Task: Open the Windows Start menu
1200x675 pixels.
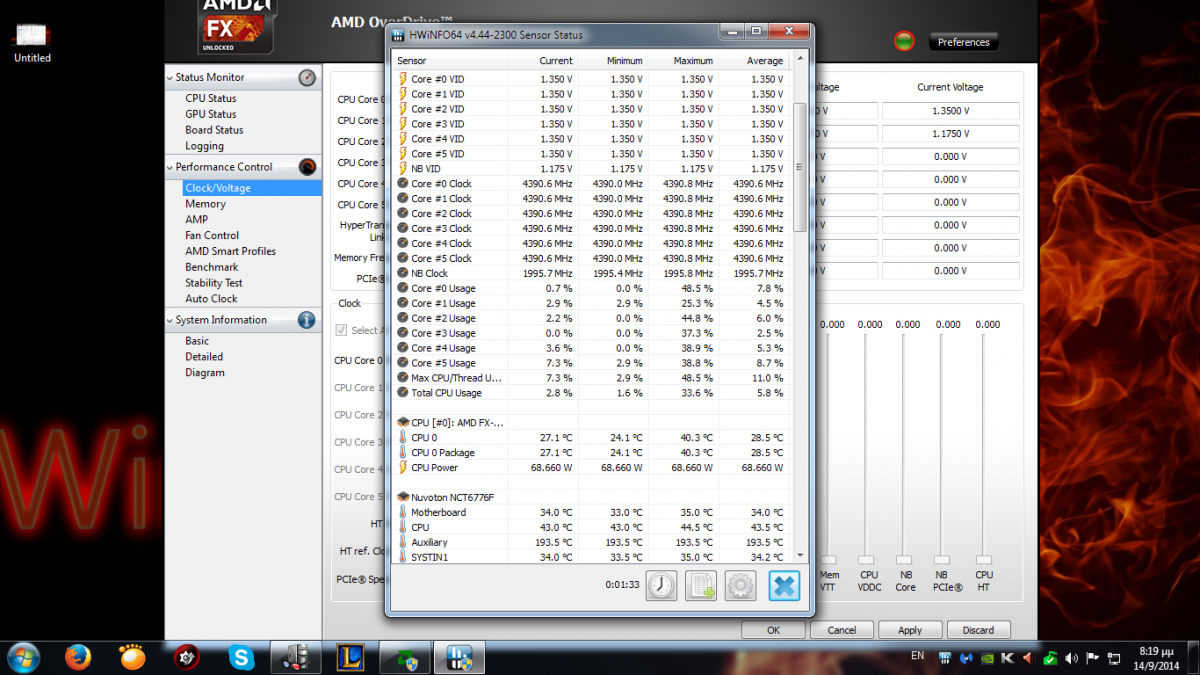Action: pyautogui.click(x=23, y=657)
